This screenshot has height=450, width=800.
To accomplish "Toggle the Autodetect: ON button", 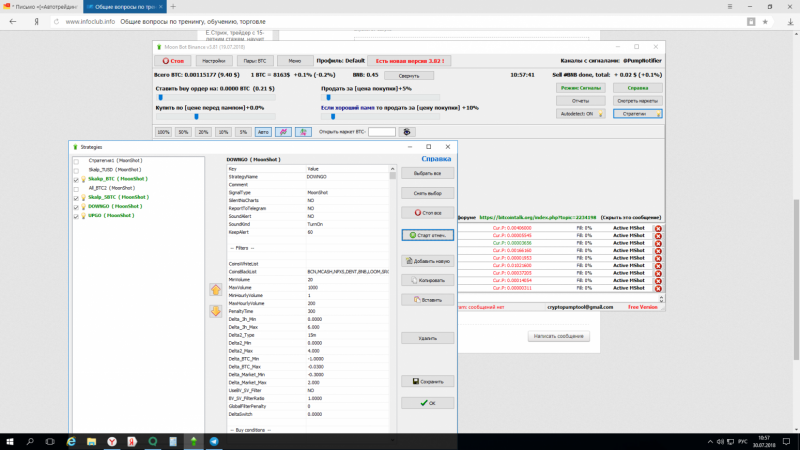I will click(581, 114).
